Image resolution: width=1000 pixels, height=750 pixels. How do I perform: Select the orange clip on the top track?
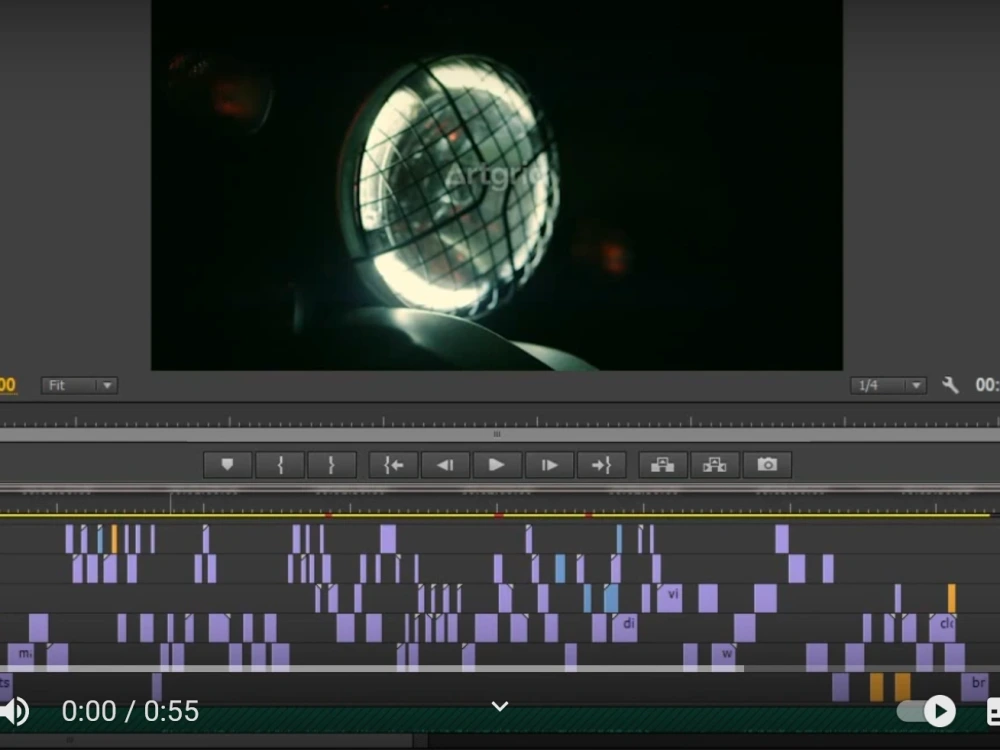point(114,539)
